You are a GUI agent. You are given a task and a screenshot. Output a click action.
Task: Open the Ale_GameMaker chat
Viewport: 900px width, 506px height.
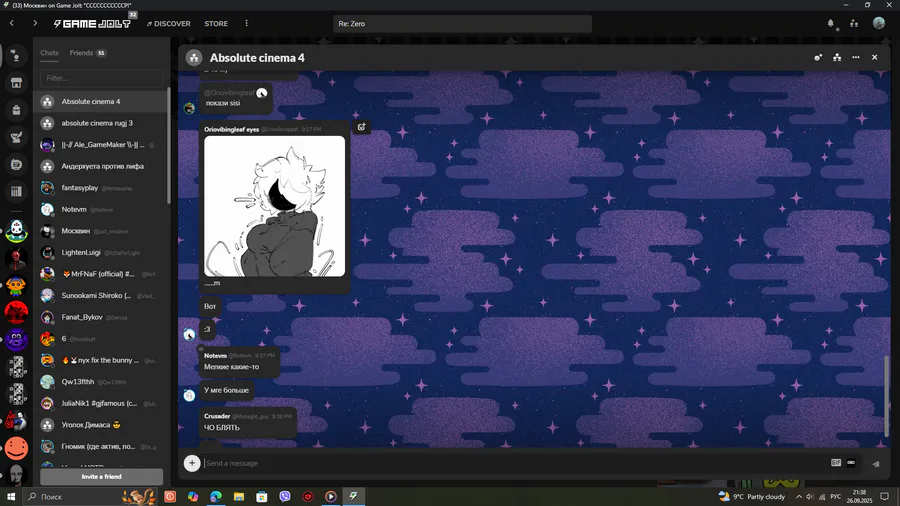(100, 145)
